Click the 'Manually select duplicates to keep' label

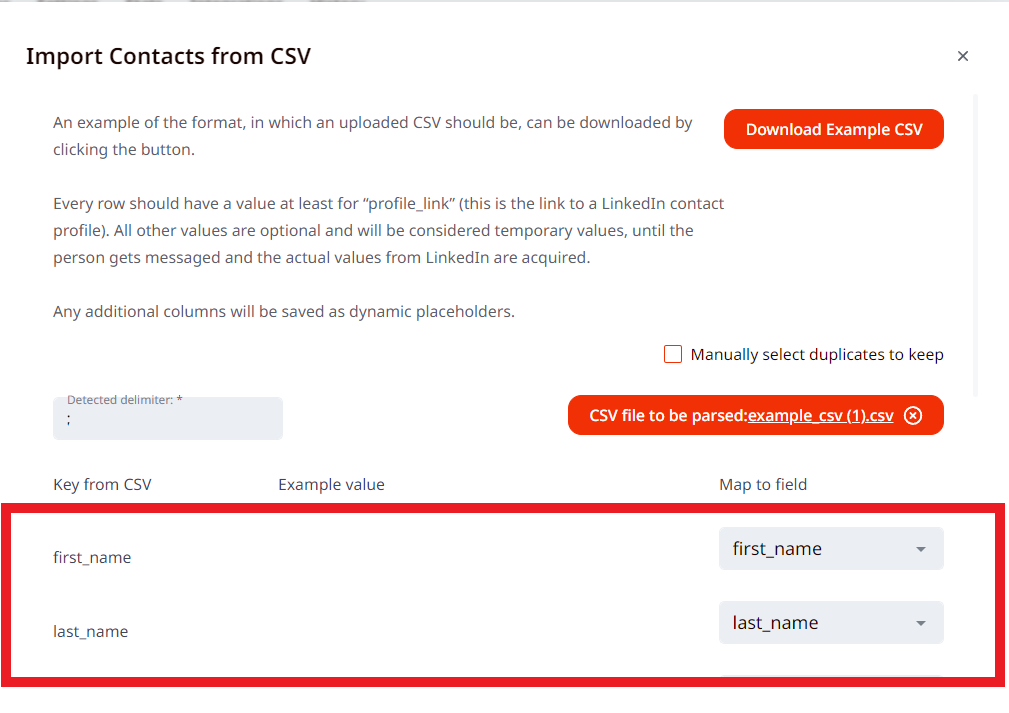[816, 354]
